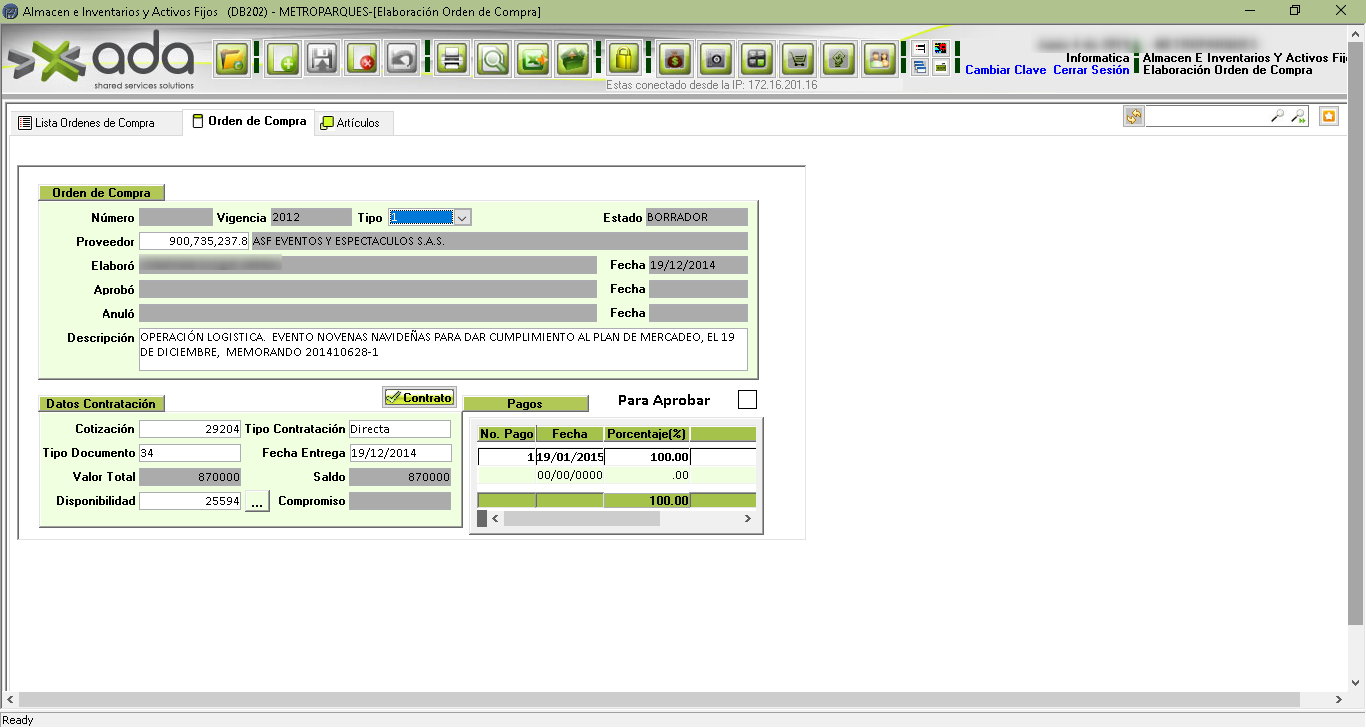Viewport: 1366px width, 728px height.
Task: Click the money bag toolbar icon
Action: (675, 60)
